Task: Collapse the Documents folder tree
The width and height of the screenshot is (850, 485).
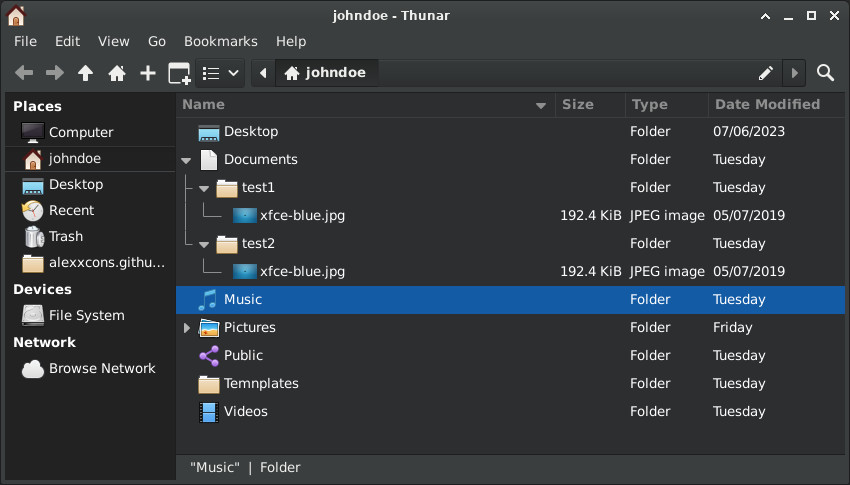Action: click(186, 160)
